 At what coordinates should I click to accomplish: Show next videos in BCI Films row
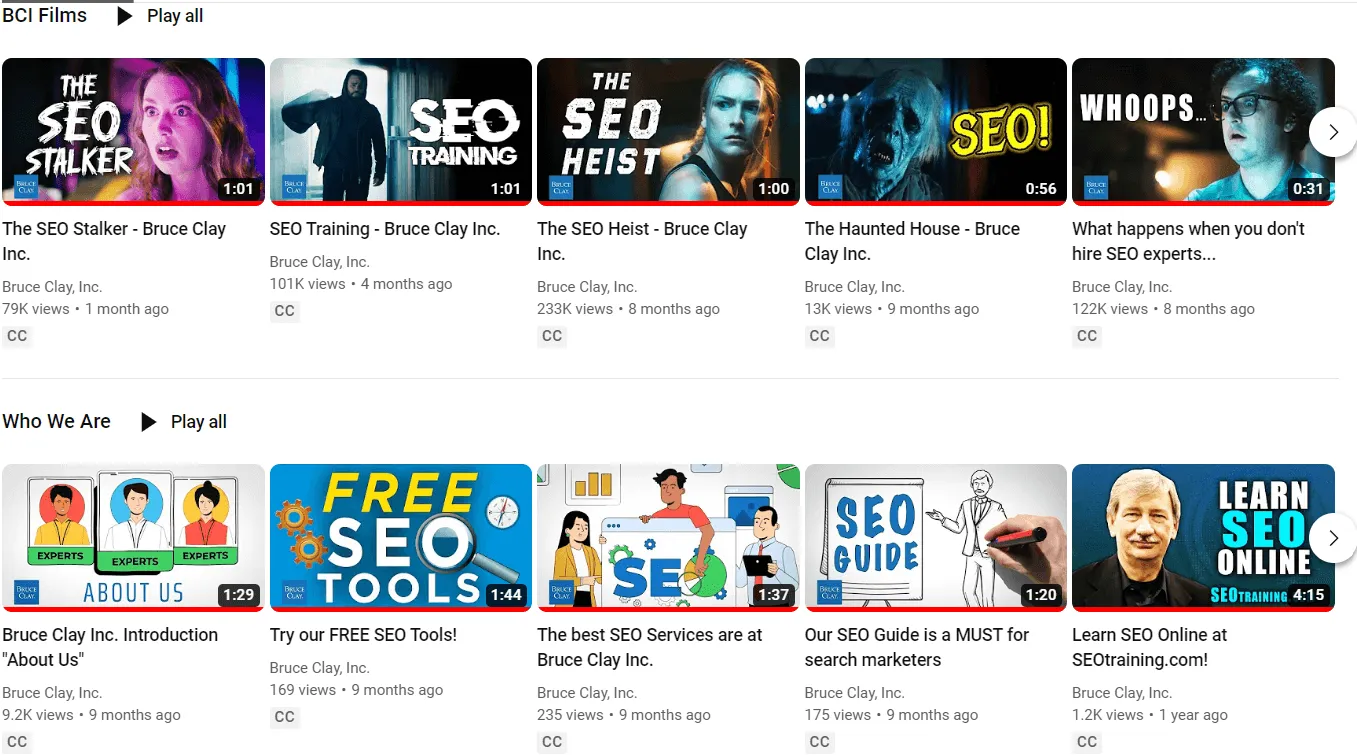1332,132
